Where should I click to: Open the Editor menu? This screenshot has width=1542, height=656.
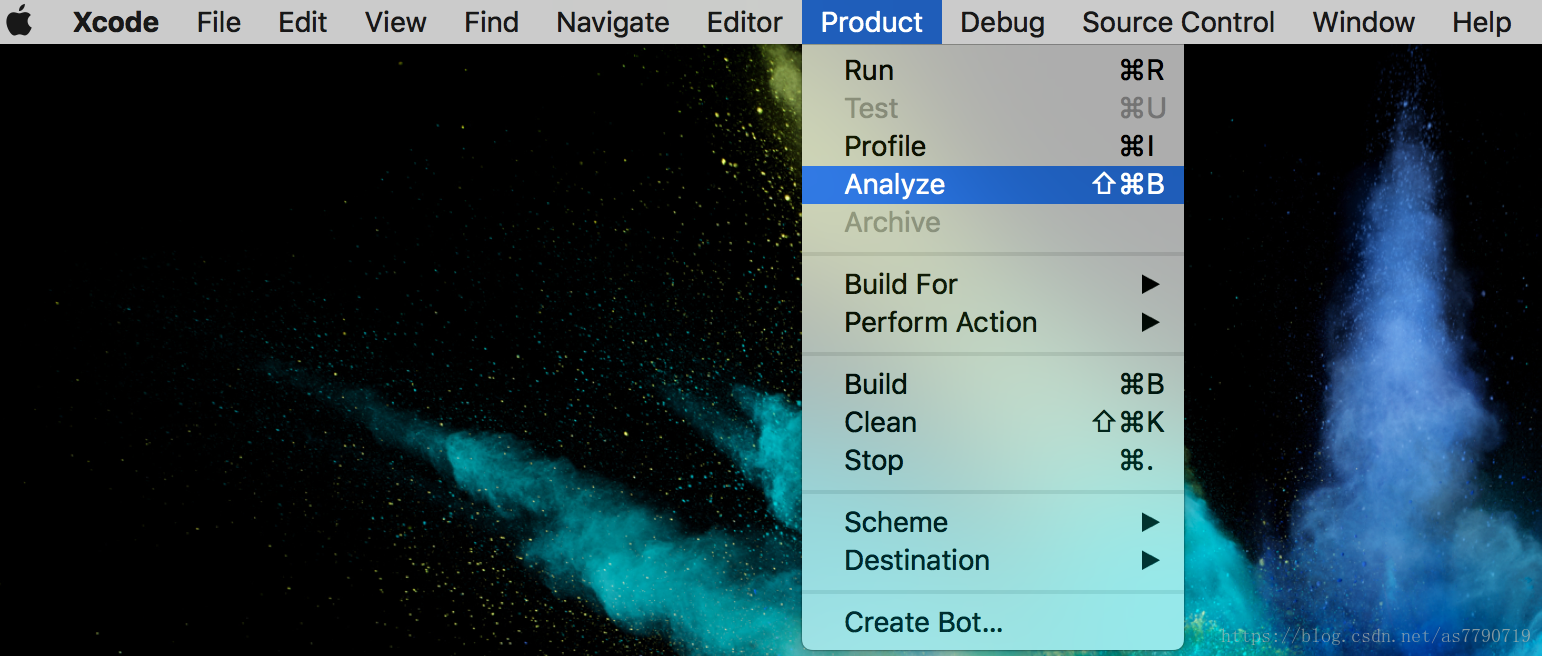(745, 22)
